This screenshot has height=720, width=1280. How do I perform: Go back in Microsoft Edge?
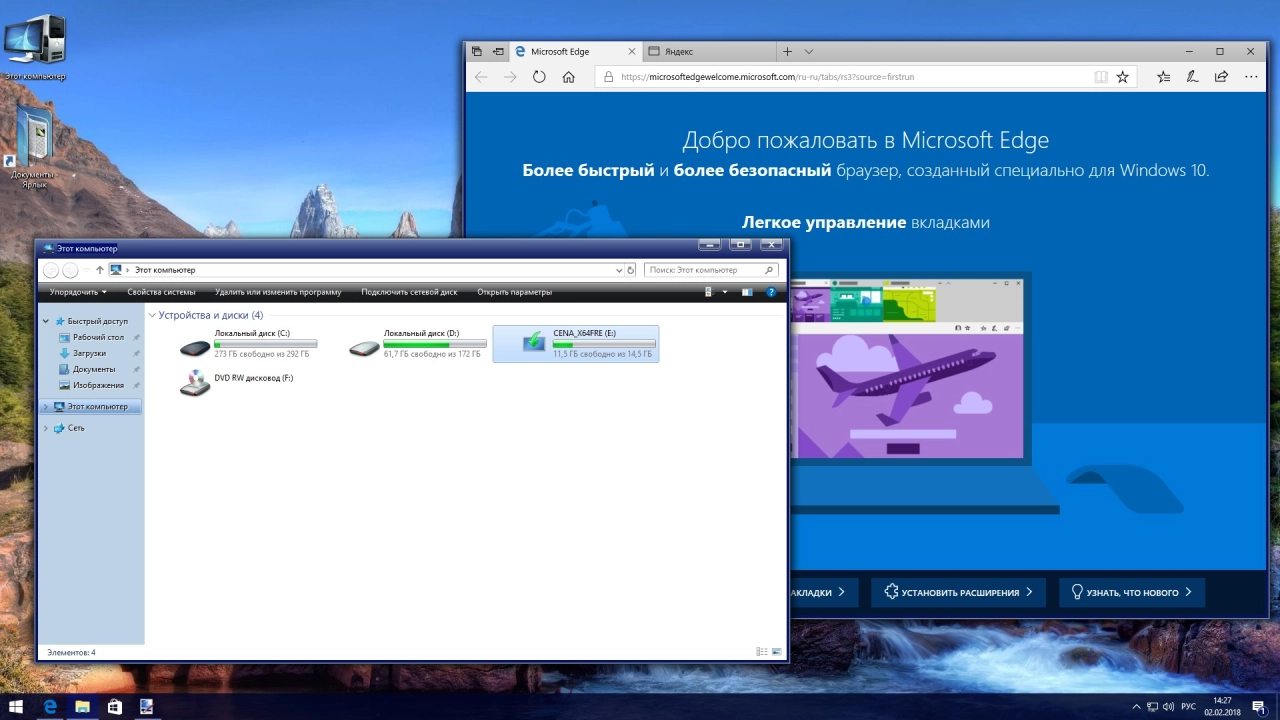tap(481, 77)
